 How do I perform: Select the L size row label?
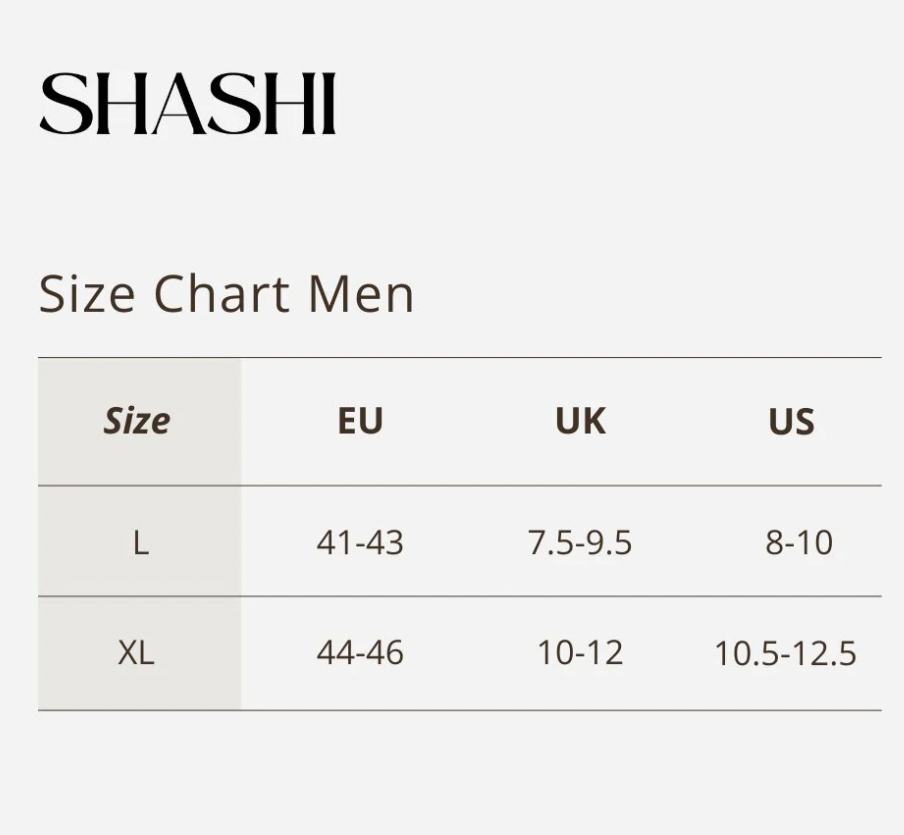[x=141, y=543]
